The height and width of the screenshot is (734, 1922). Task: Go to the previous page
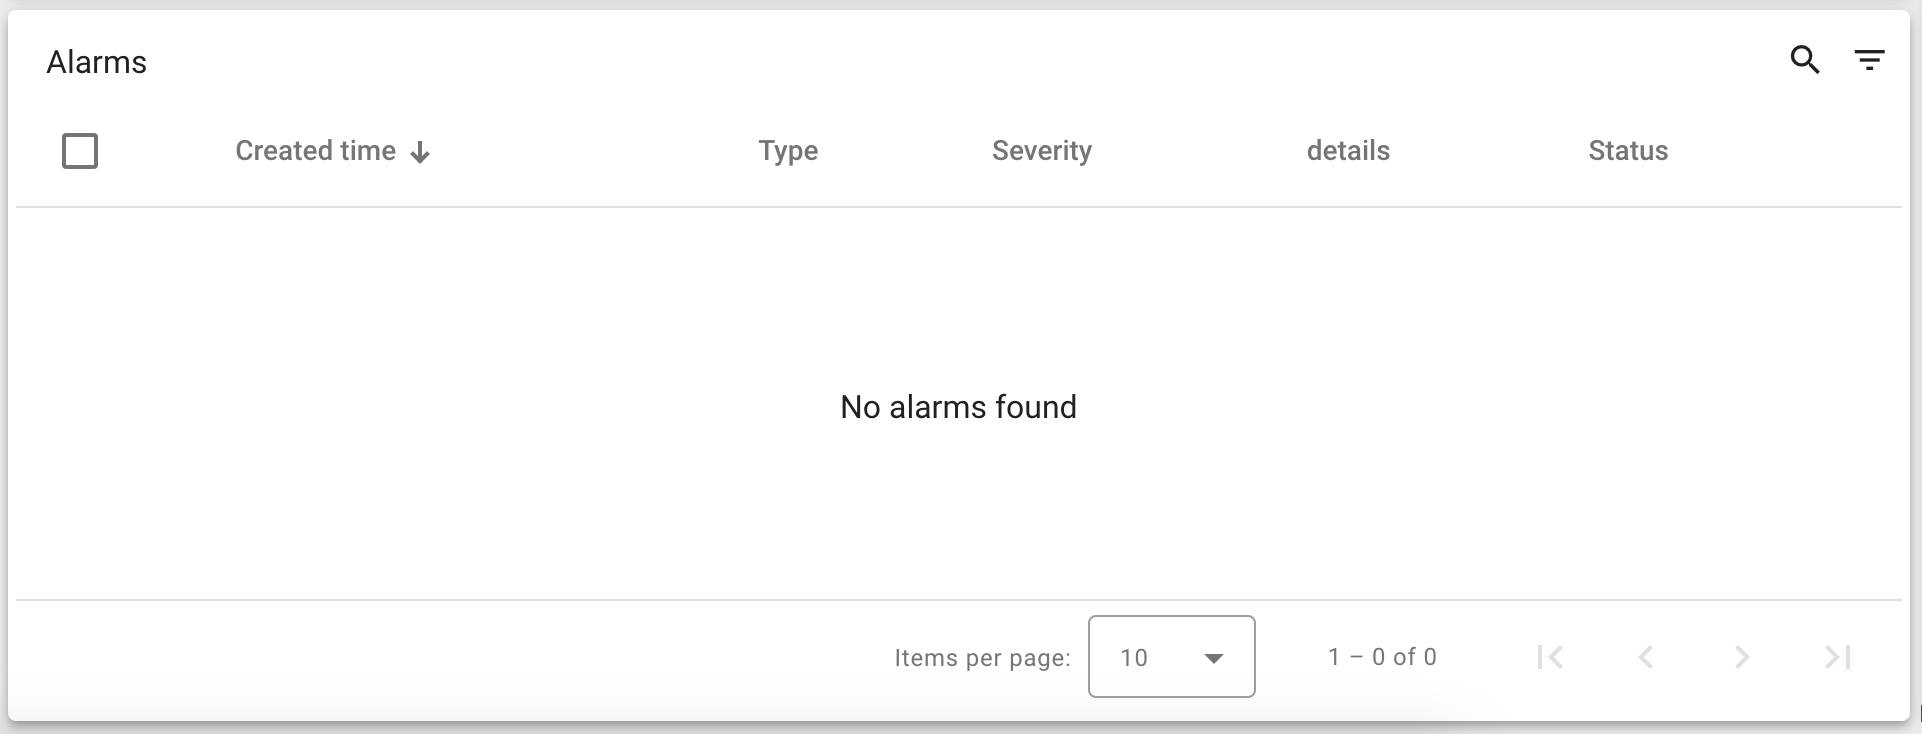(1646, 657)
